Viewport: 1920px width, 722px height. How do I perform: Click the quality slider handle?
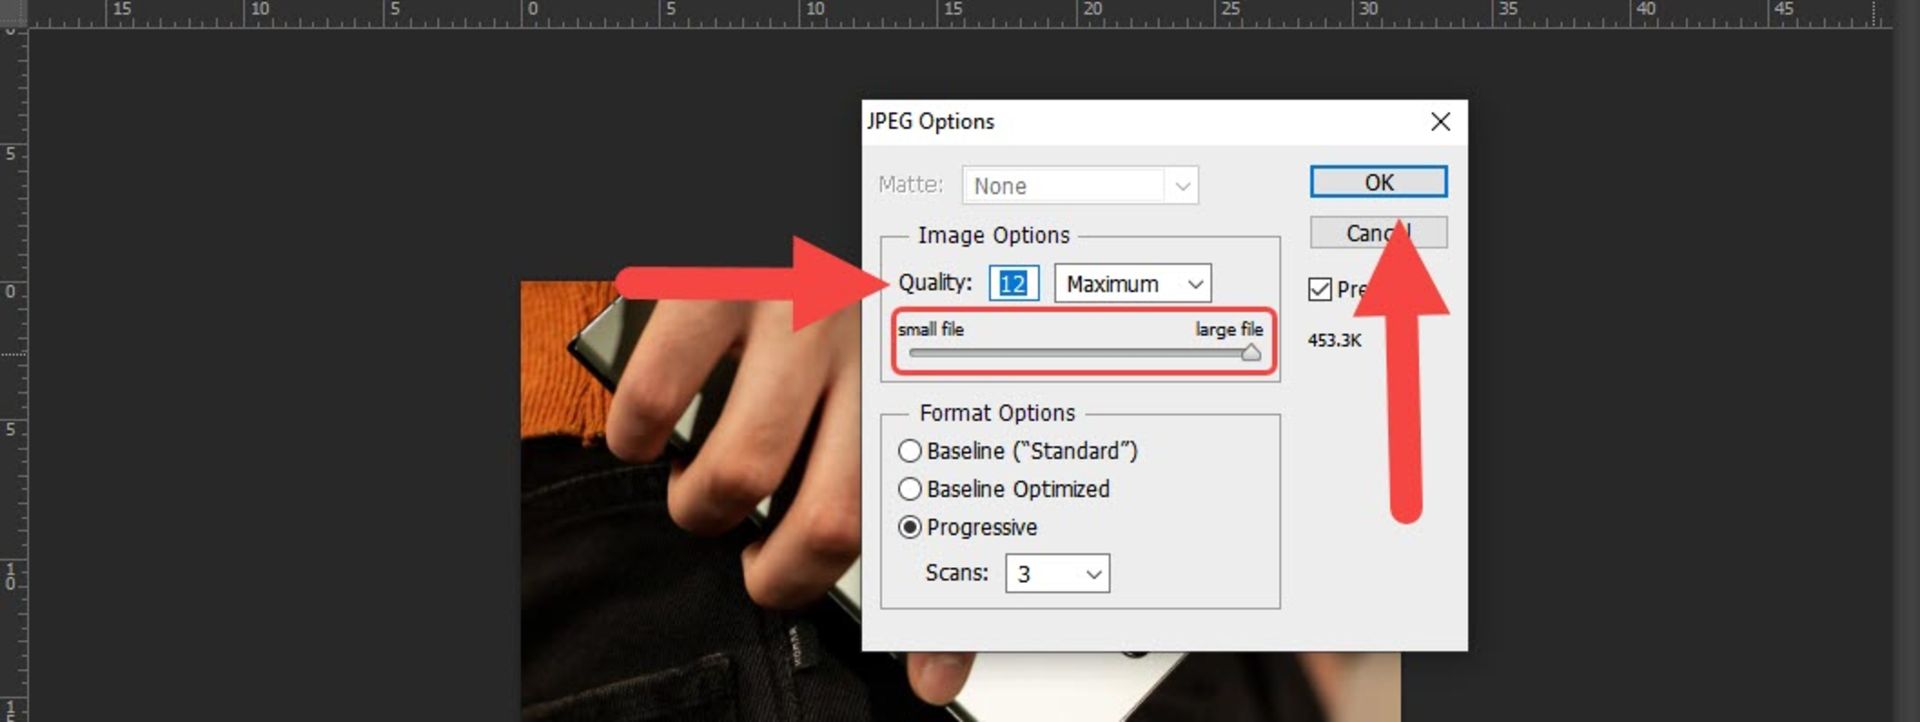(x=1250, y=353)
